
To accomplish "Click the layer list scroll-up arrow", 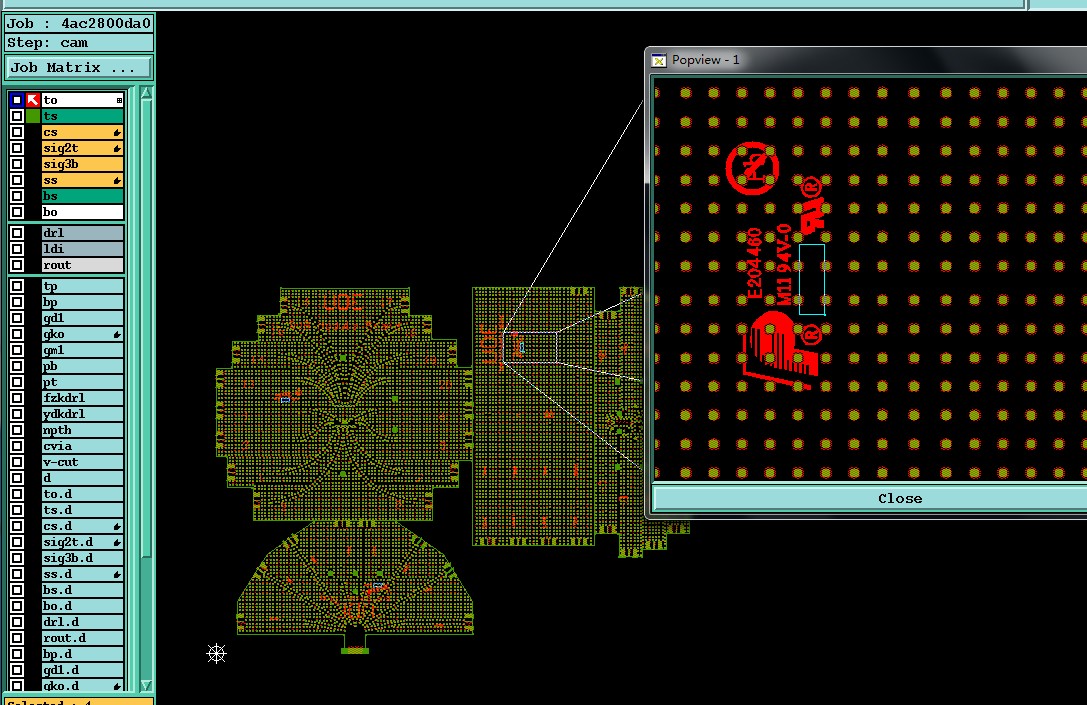I will pyautogui.click(x=146, y=93).
